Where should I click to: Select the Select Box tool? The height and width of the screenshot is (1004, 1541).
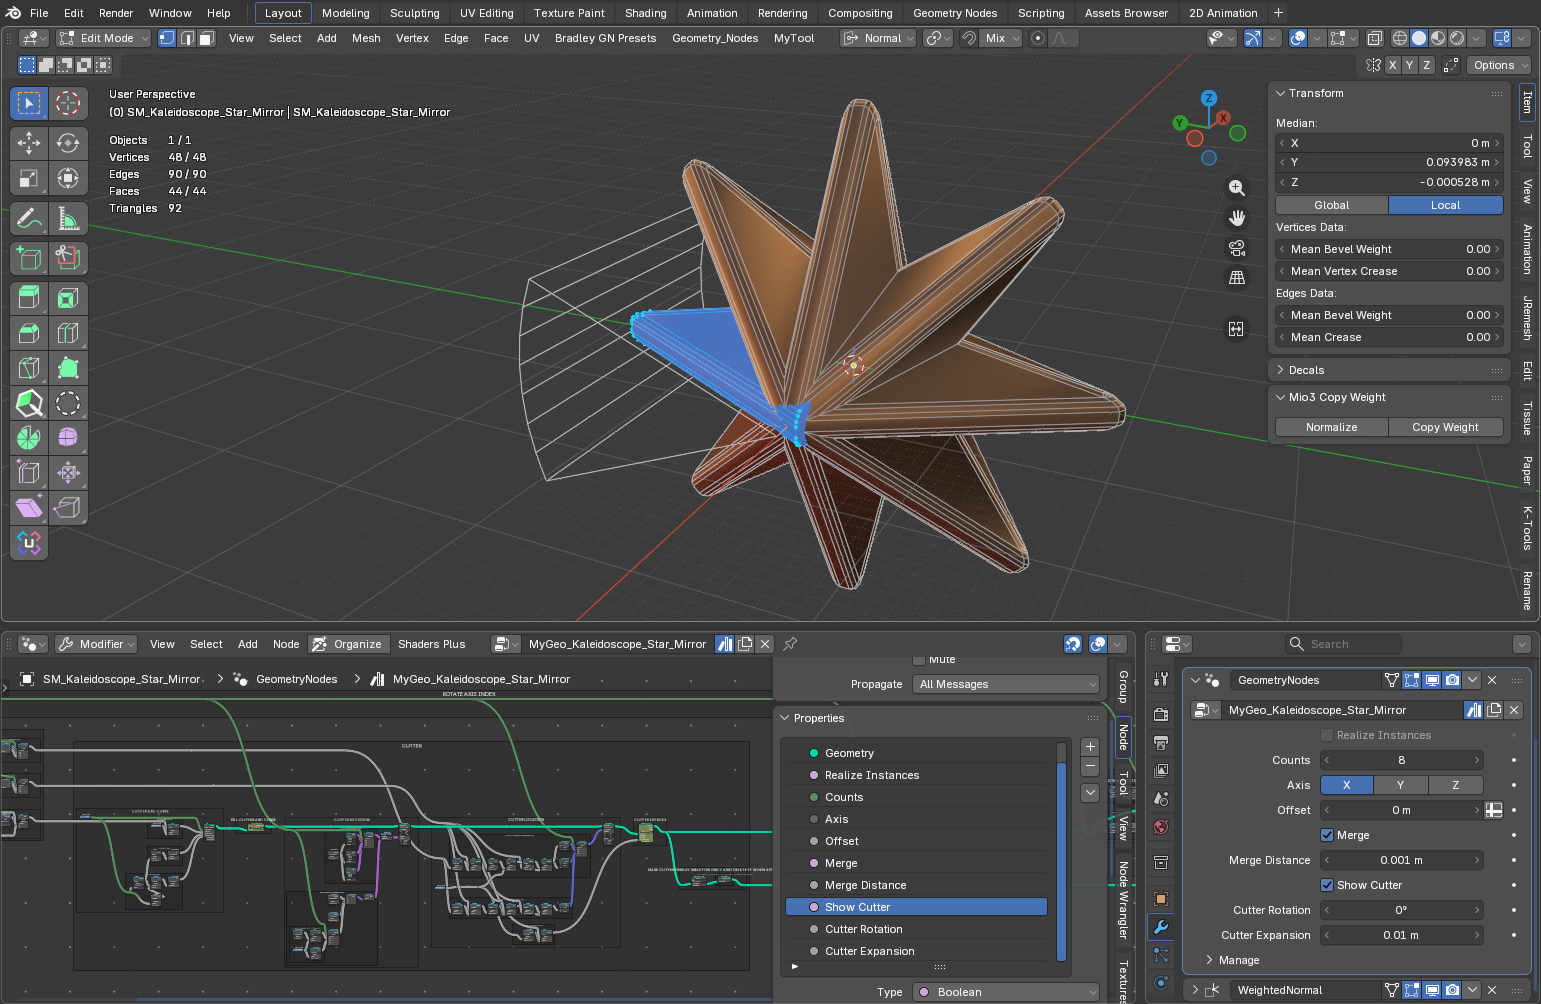pos(29,103)
